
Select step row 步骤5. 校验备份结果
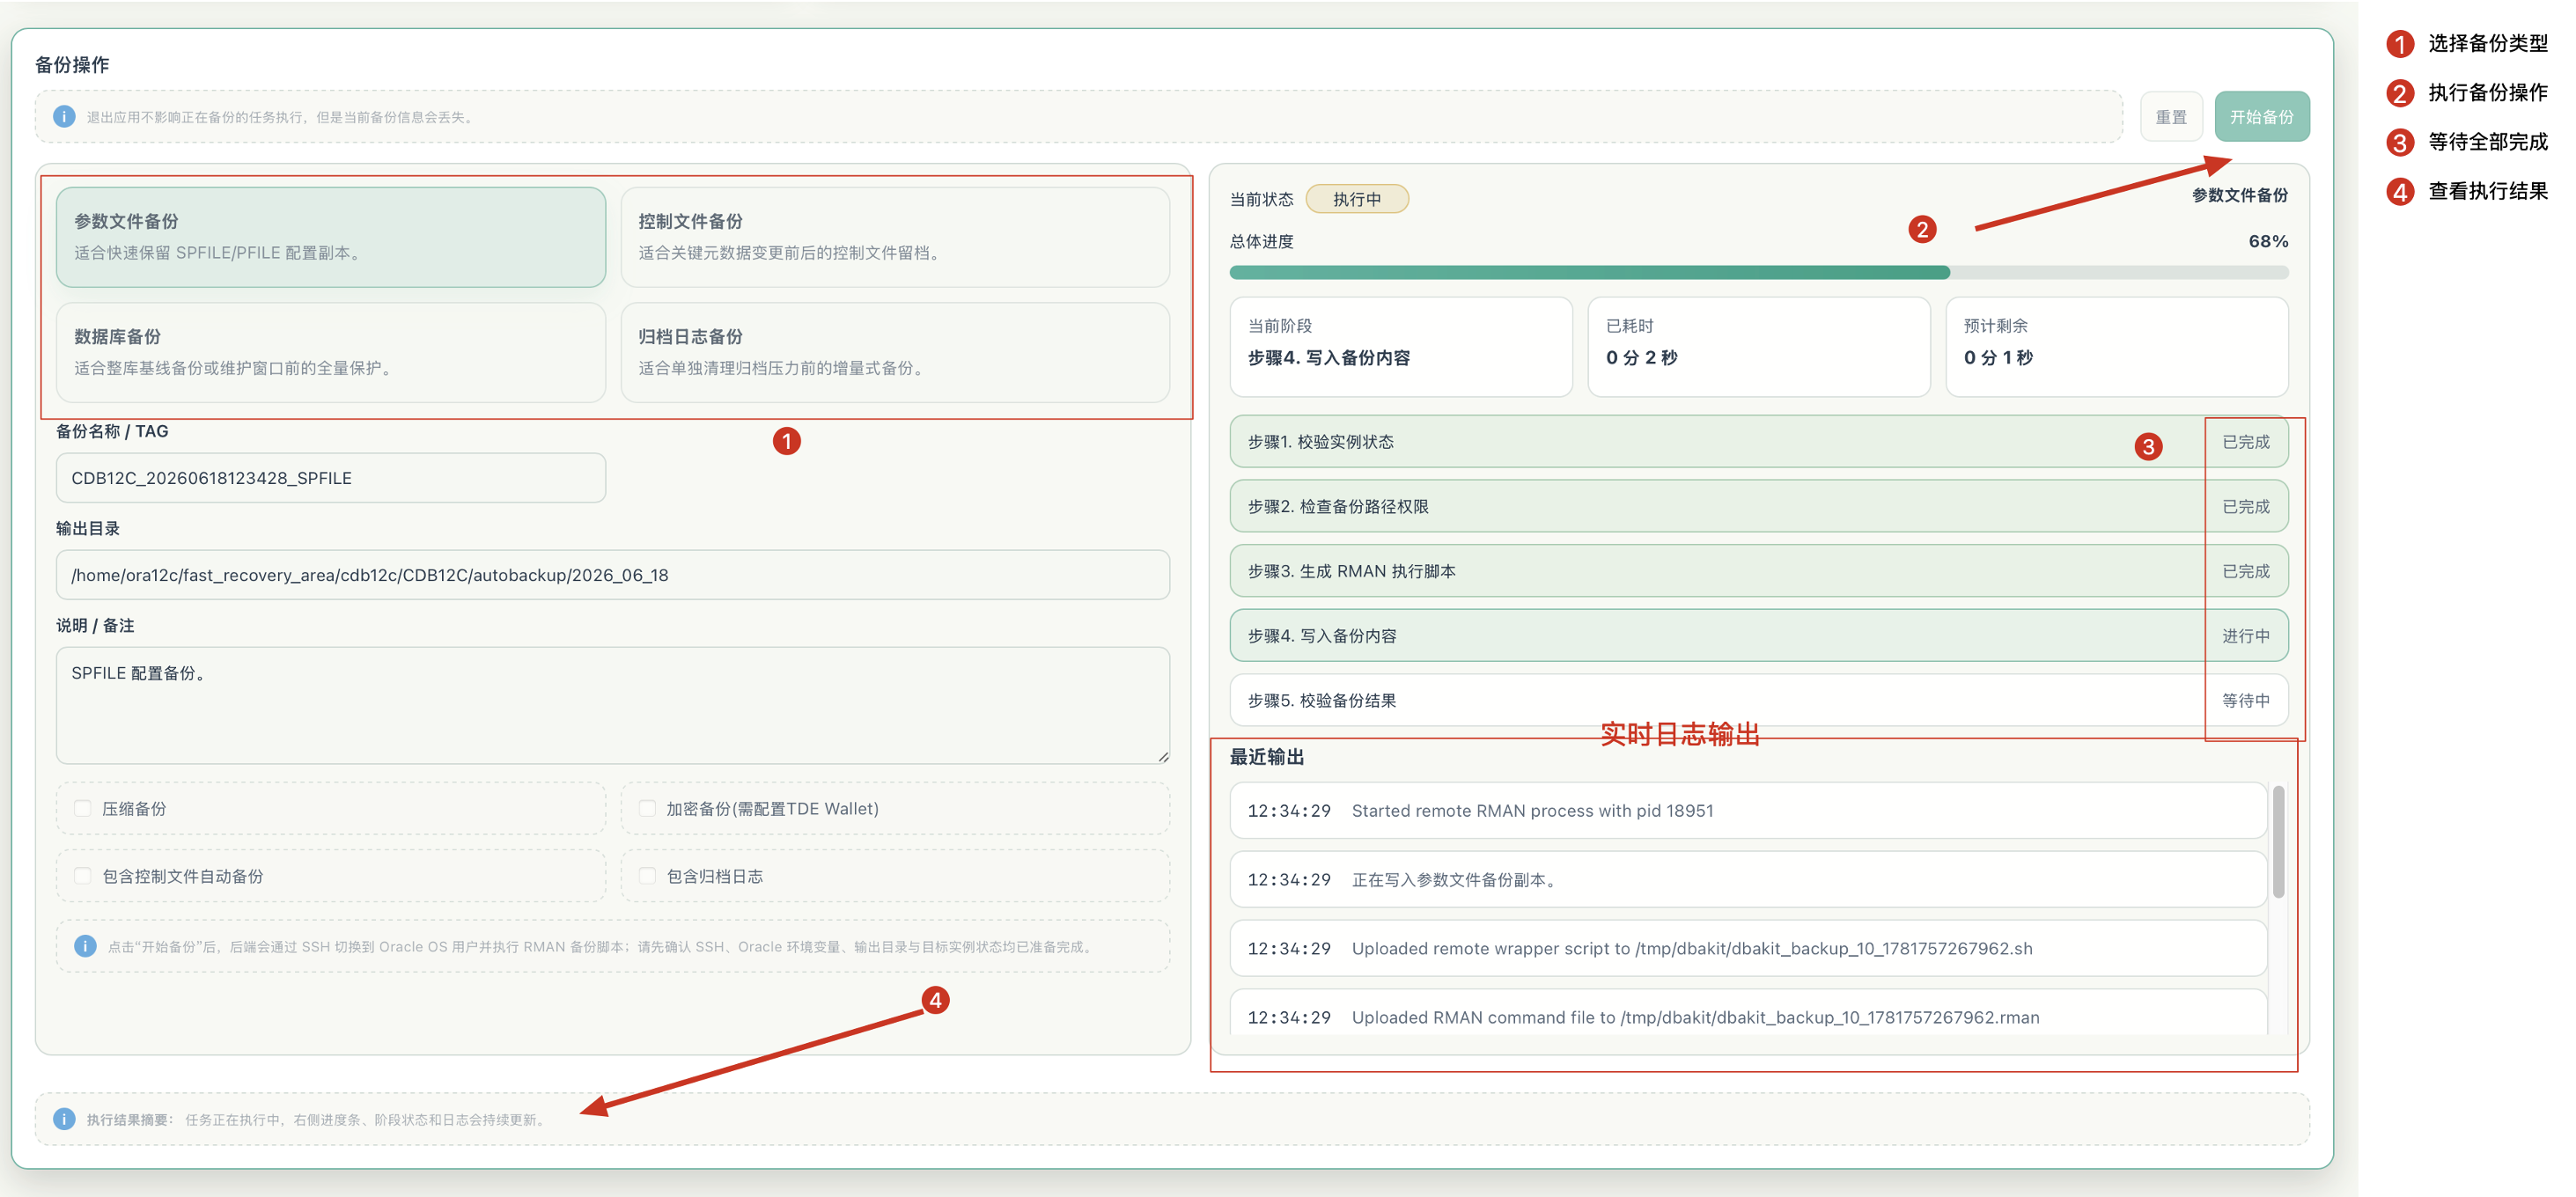click(1759, 700)
